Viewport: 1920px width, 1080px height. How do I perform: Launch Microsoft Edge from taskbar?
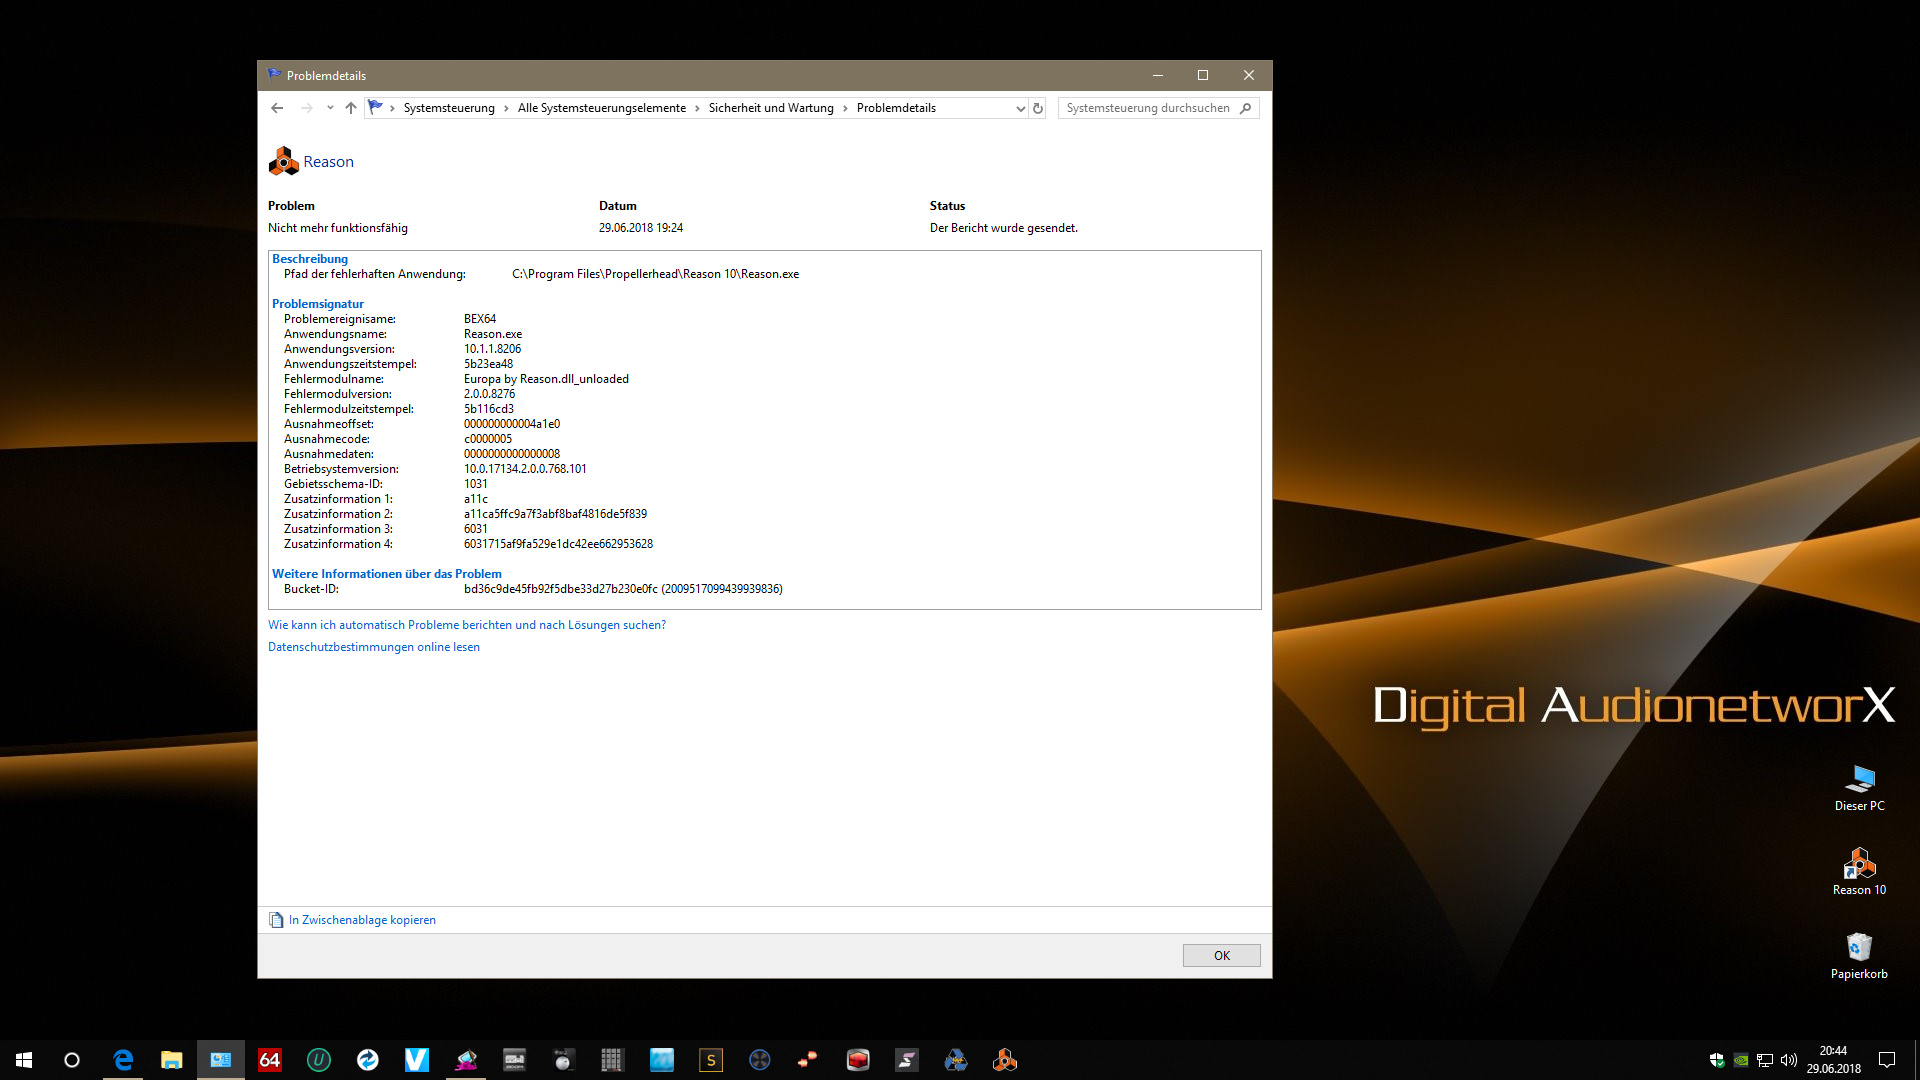point(123,1060)
